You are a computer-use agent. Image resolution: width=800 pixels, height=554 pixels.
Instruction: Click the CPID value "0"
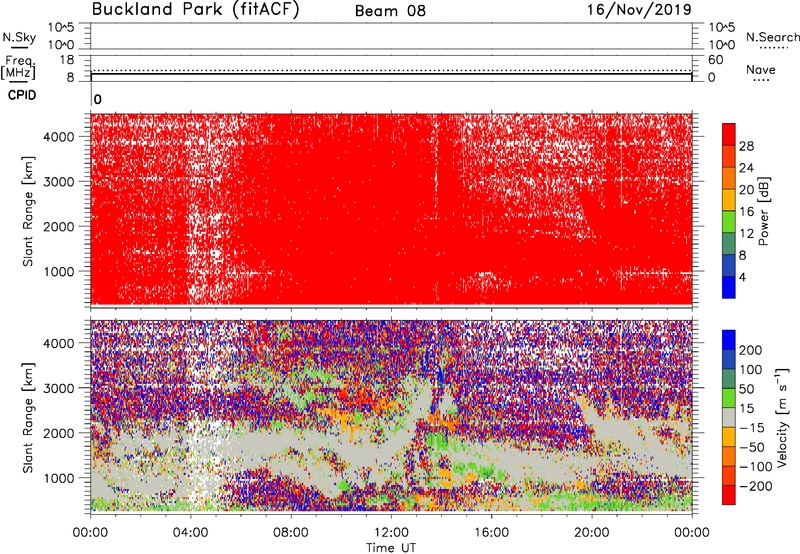click(98, 99)
